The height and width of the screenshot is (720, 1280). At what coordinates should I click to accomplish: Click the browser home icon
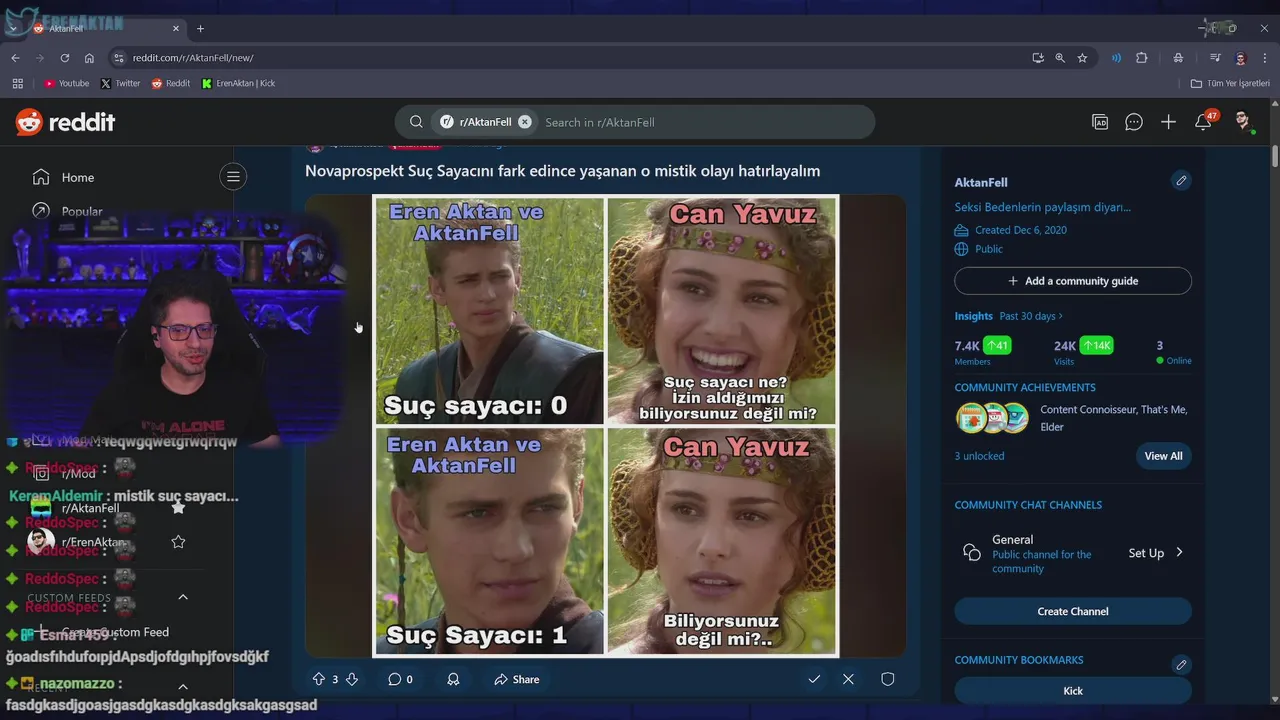tap(89, 58)
